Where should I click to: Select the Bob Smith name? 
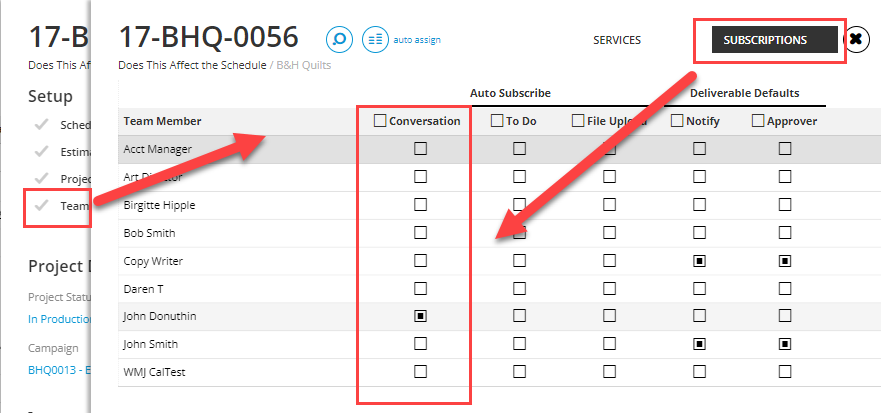coord(149,233)
